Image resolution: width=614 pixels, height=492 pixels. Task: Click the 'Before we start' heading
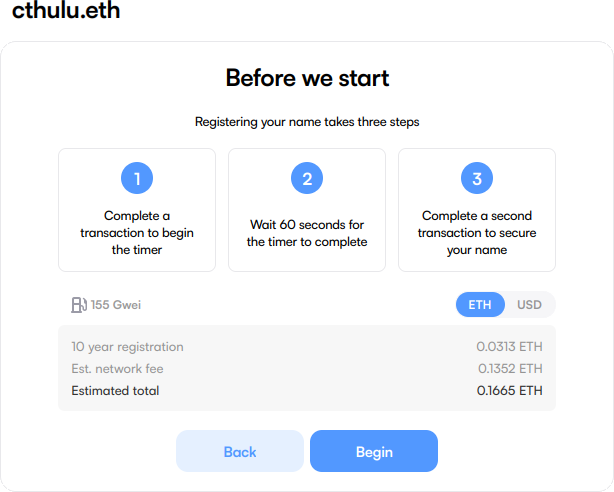pos(307,78)
